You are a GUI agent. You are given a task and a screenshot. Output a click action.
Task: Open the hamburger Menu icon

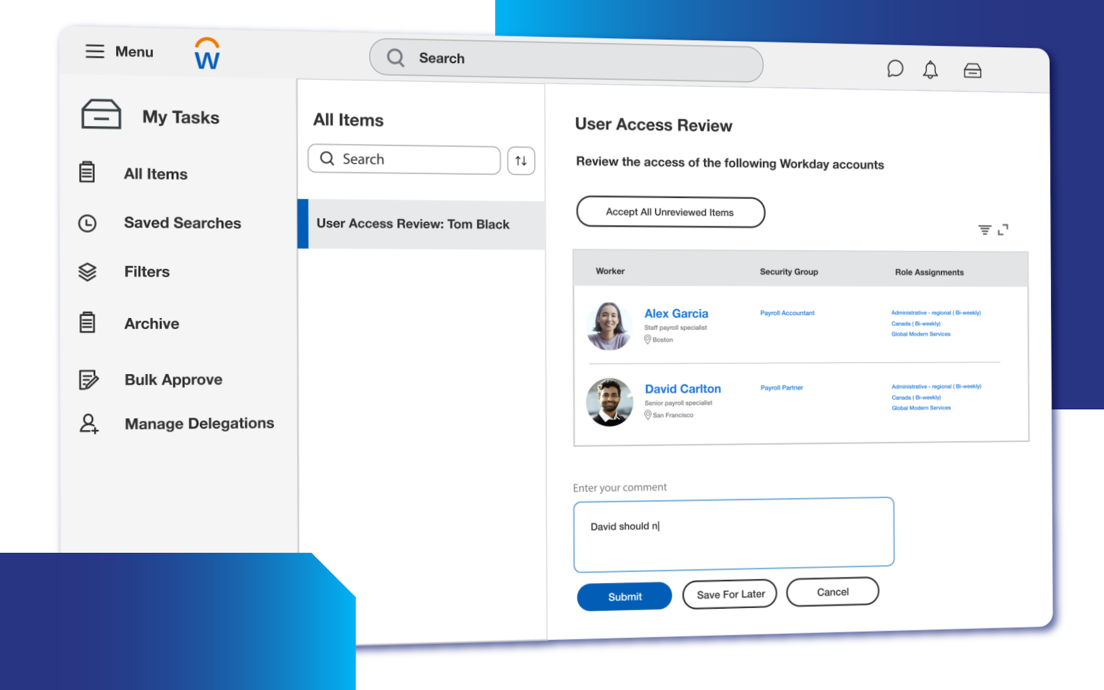point(95,51)
